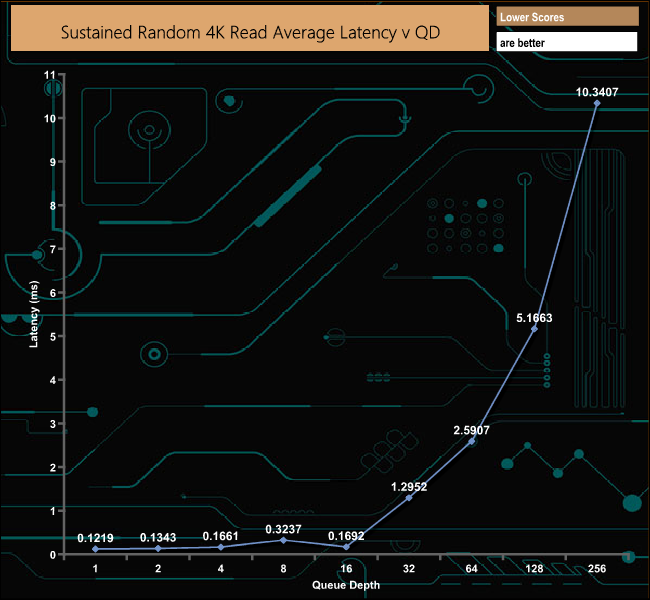Select the 0.1661 data label
This screenshot has height=600, width=650.
pyautogui.click(x=221, y=536)
